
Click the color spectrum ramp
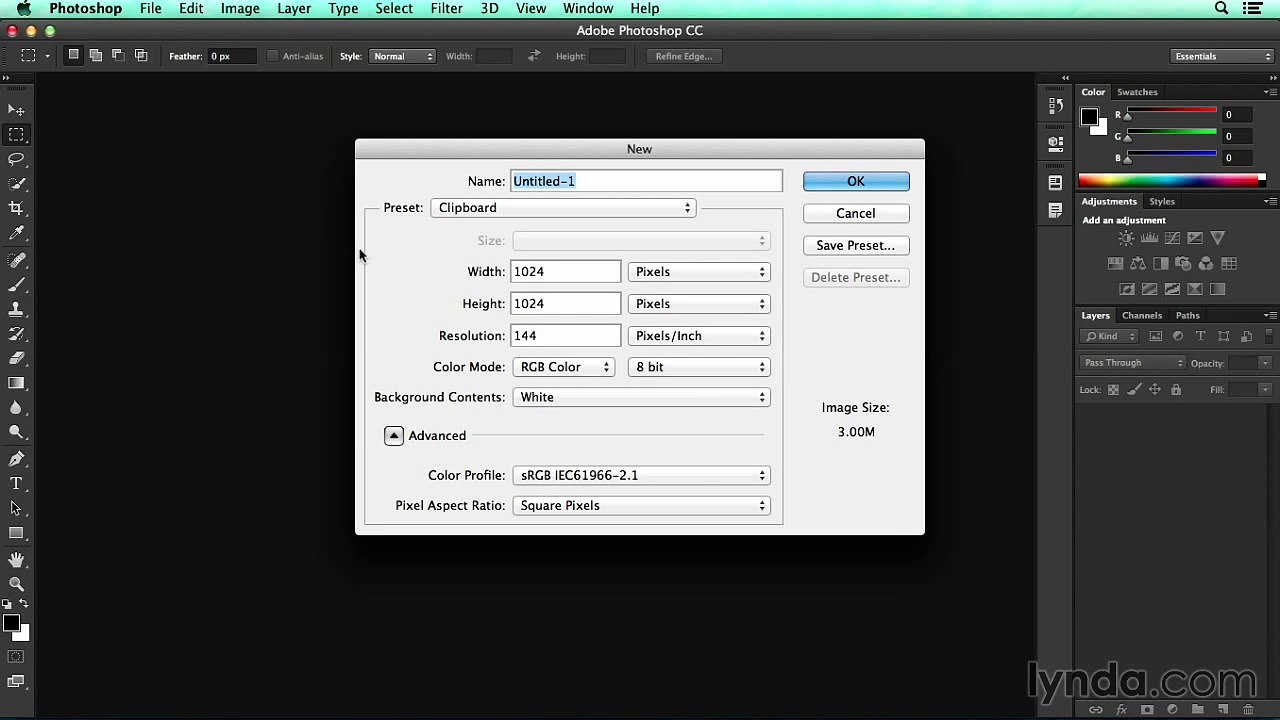tap(1171, 181)
